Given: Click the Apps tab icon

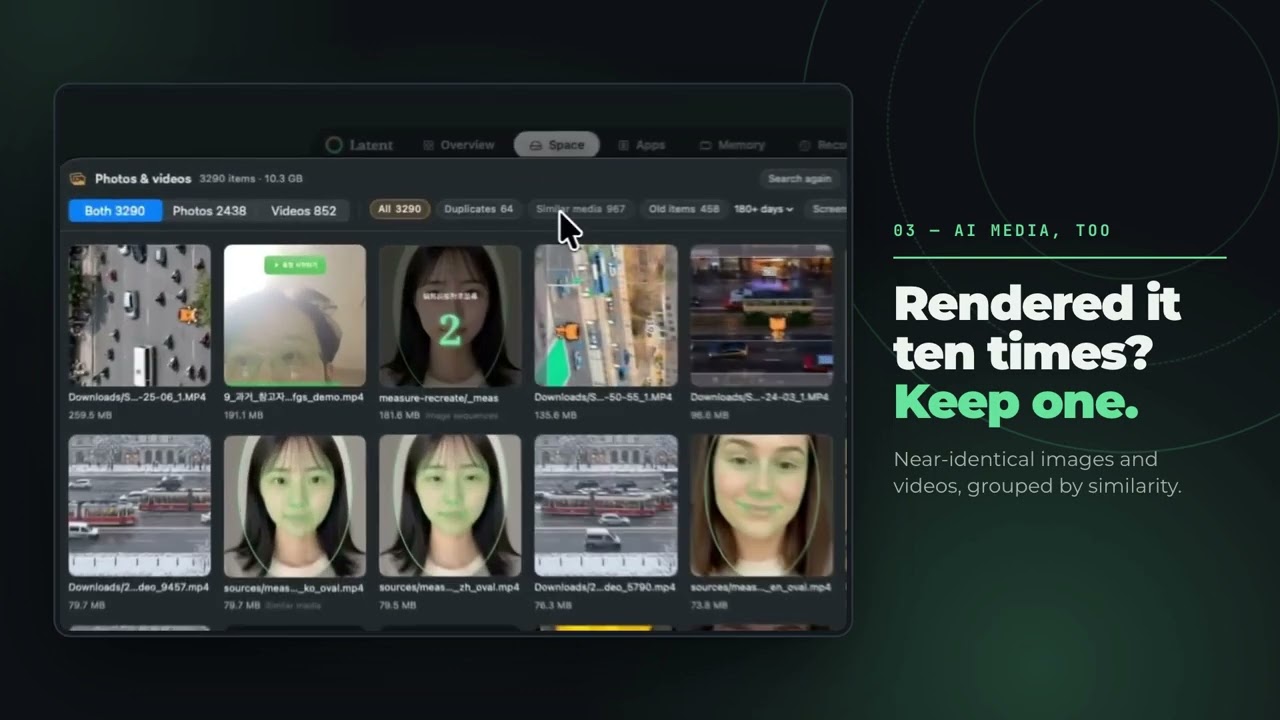Looking at the screenshot, I should click(x=623, y=145).
